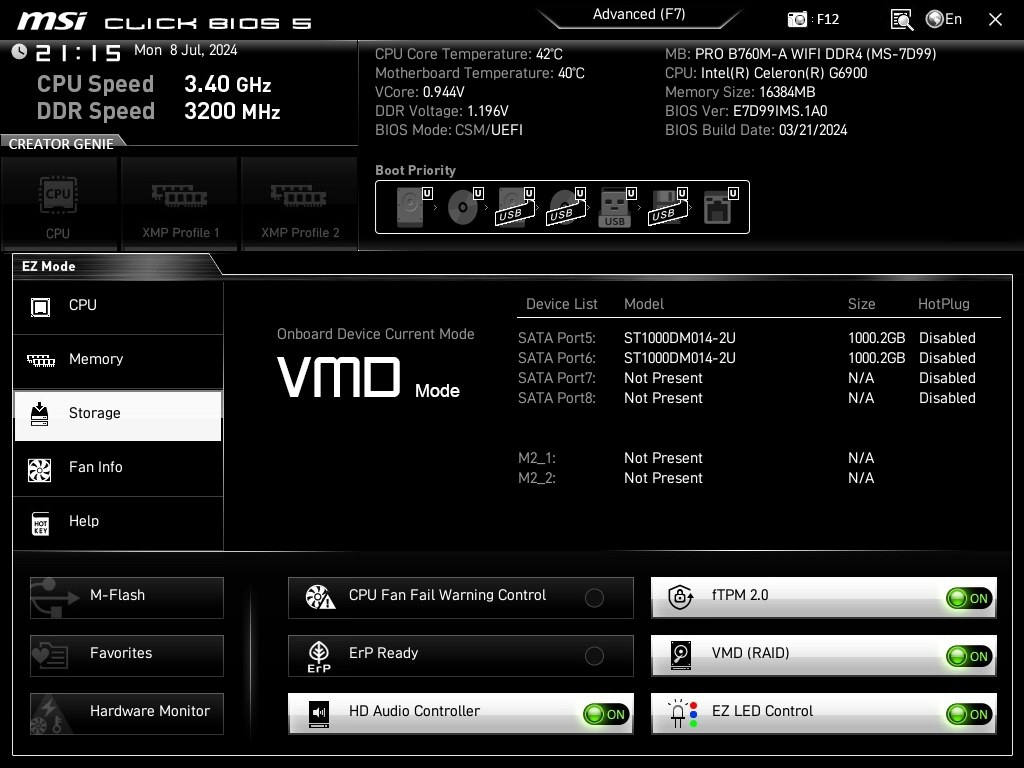Open the Fan Info section
This screenshot has height=768, width=1024.
(x=118, y=468)
